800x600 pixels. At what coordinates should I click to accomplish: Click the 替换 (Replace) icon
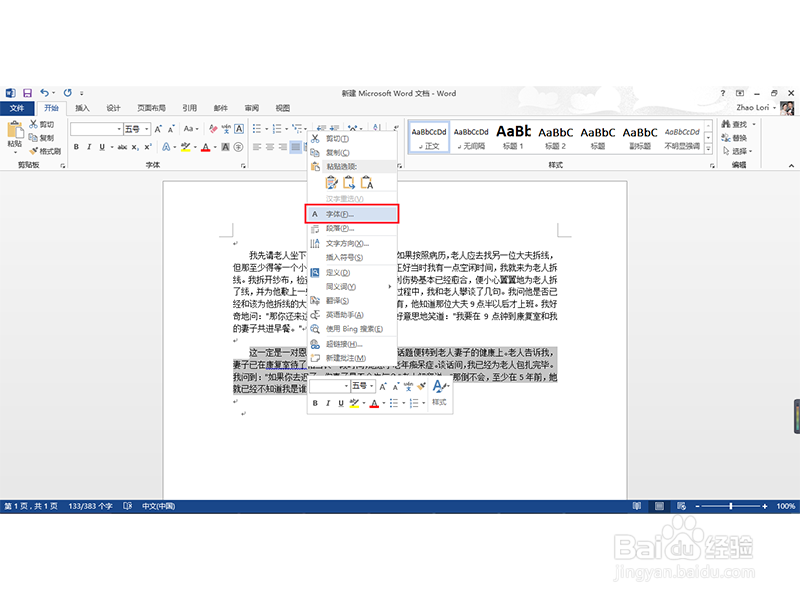pos(737,137)
